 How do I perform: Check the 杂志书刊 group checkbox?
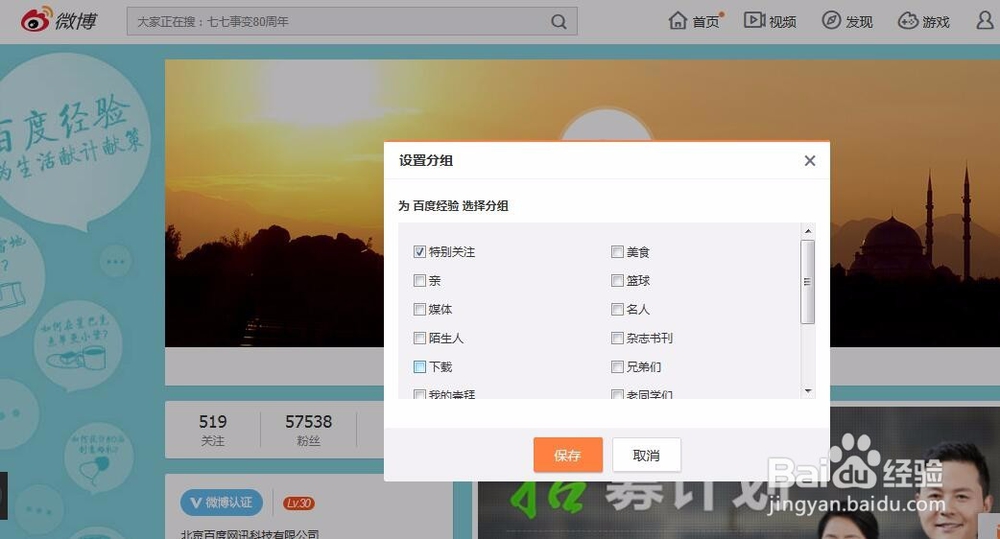coord(617,338)
